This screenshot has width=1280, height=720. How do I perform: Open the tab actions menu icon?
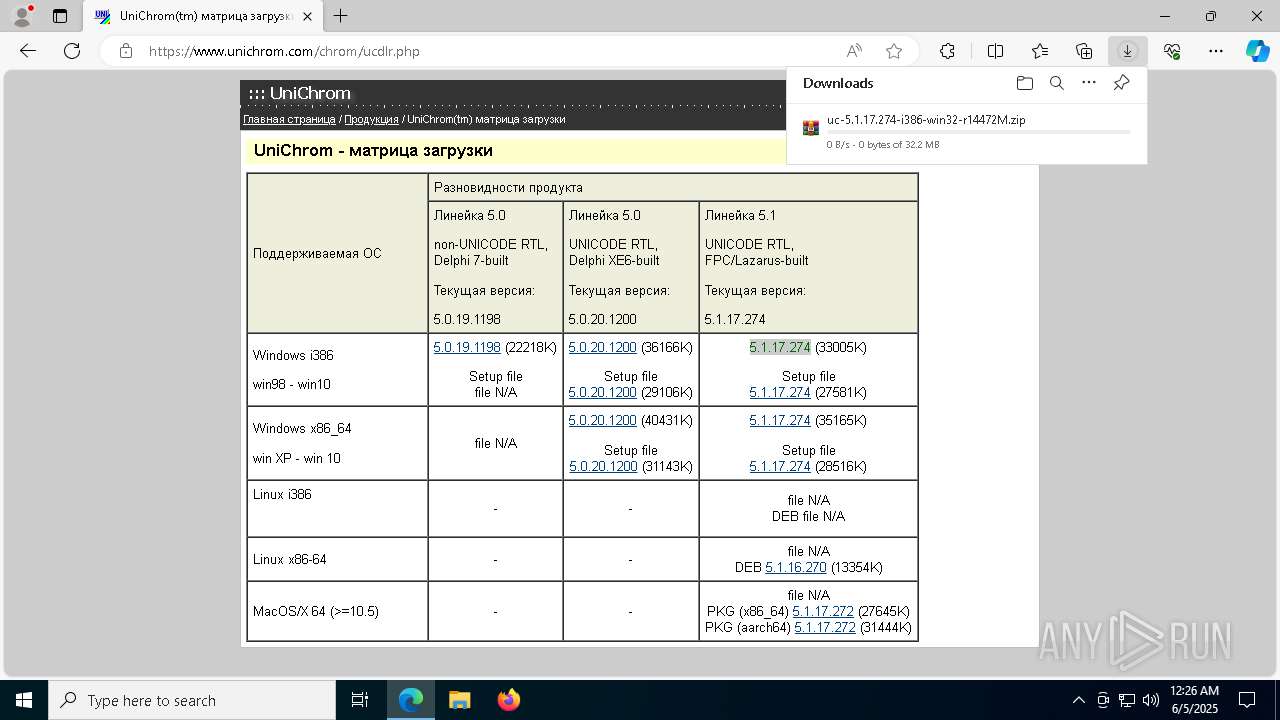coord(60,16)
